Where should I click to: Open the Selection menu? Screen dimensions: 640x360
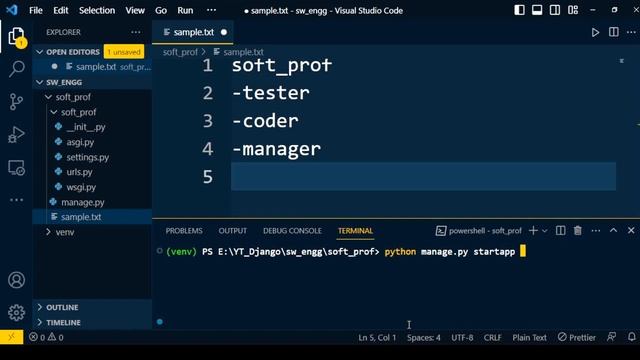(x=97, y=11)
